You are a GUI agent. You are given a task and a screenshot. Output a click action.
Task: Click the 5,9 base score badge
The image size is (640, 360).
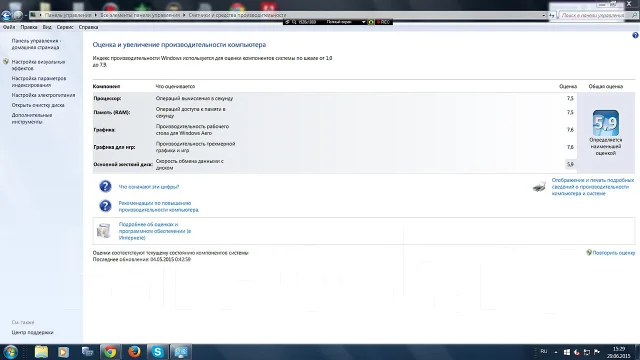(x=606, y=122)
